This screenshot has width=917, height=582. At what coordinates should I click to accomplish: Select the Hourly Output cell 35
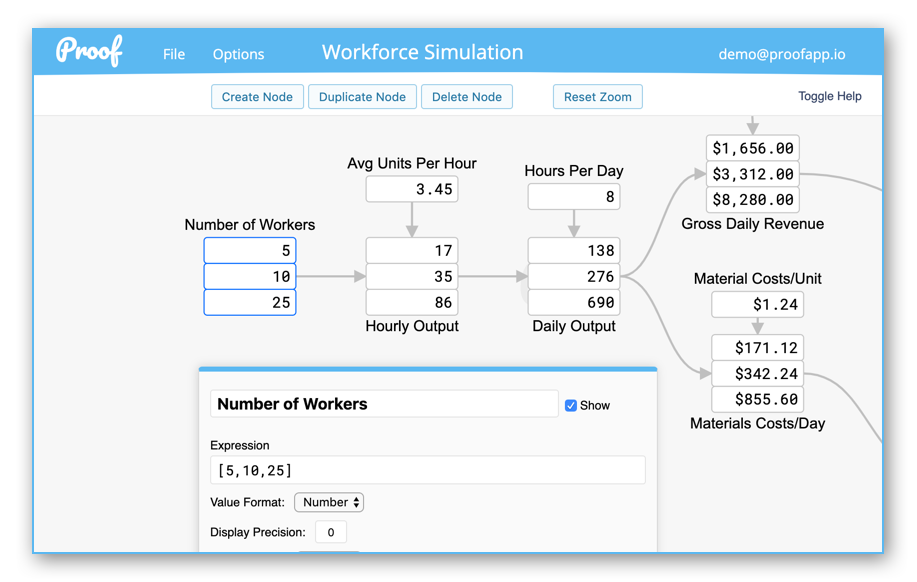[412, 276]
